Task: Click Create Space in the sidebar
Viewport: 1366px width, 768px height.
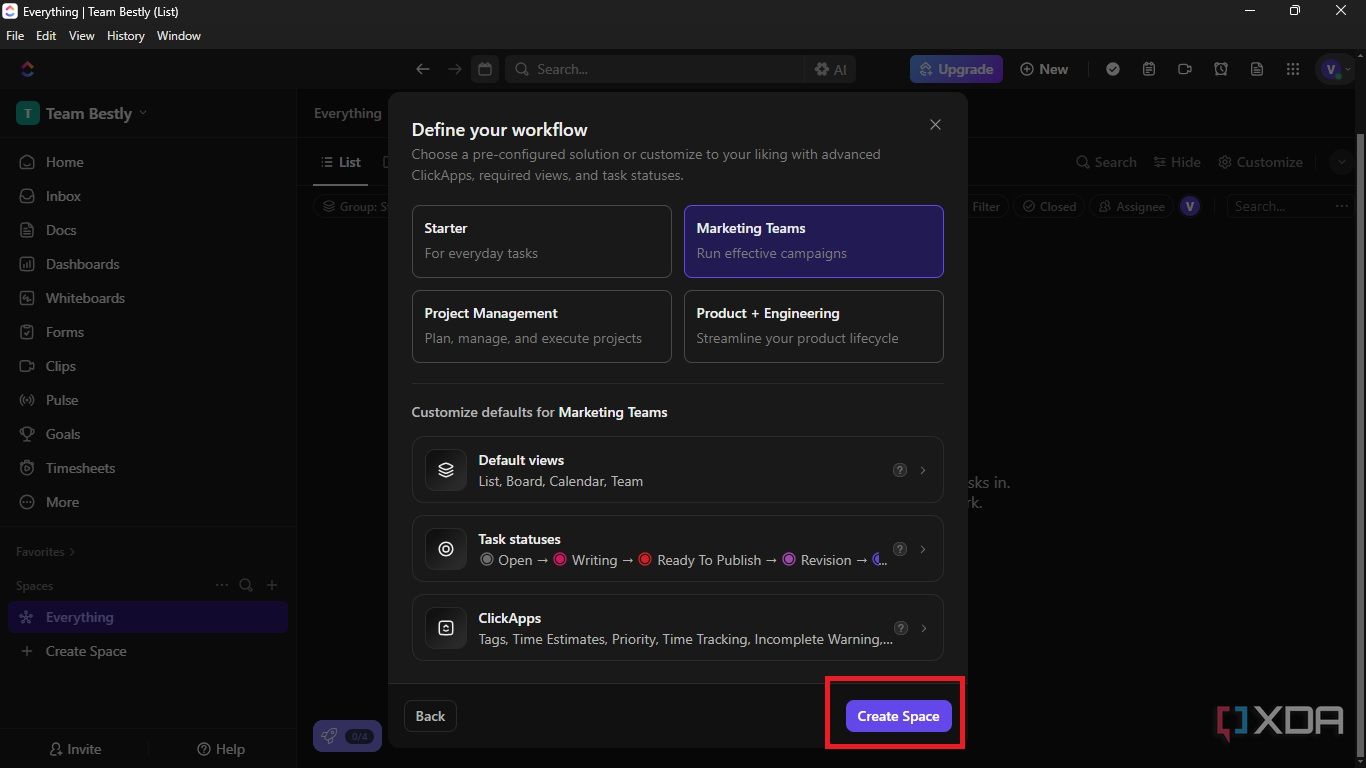Action: point(150,651)
